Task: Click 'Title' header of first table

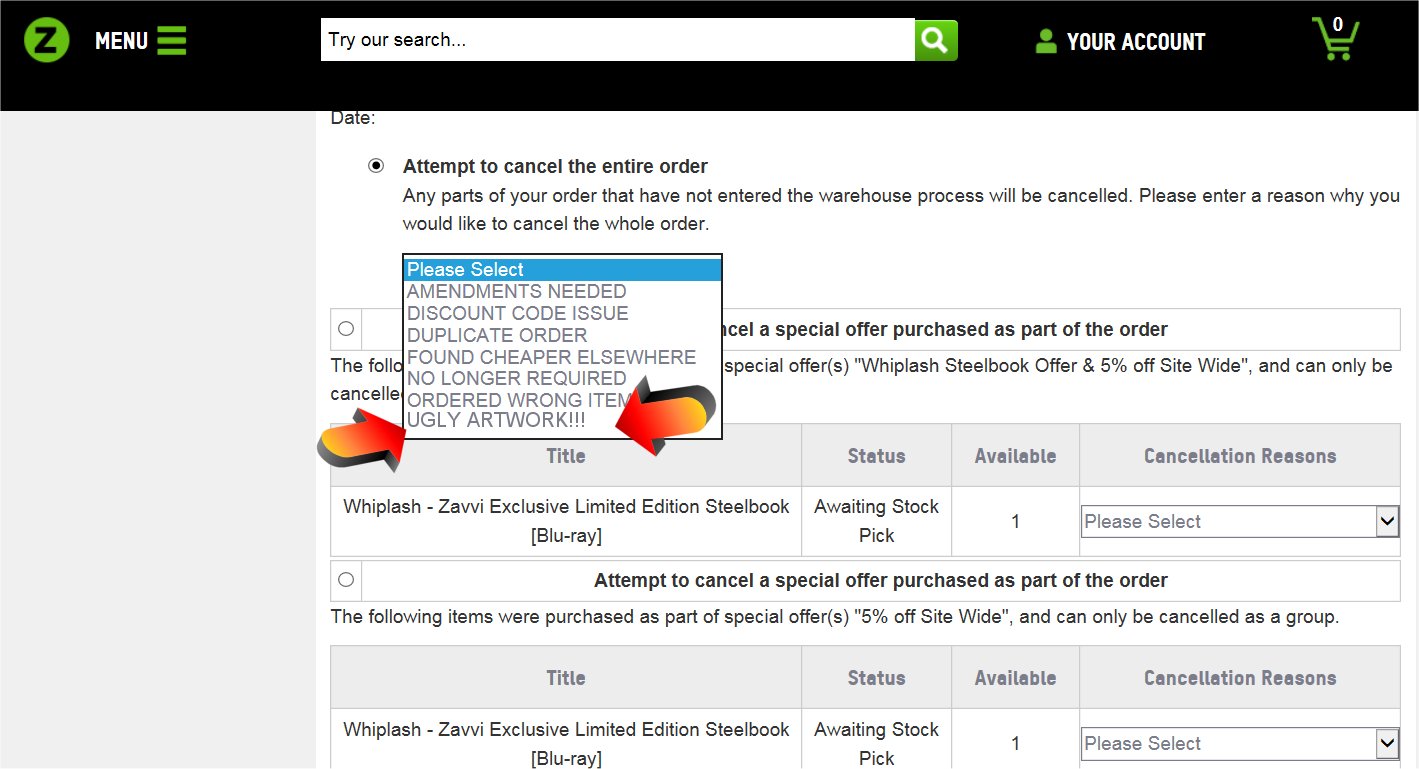Action: click(x=566, y=456)
